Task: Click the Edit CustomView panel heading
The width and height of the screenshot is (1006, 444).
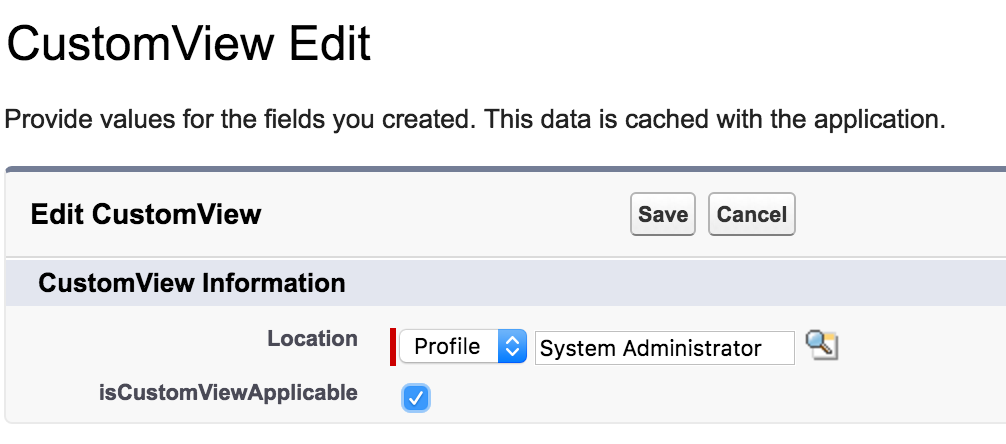Action: (x=146, y=213)
